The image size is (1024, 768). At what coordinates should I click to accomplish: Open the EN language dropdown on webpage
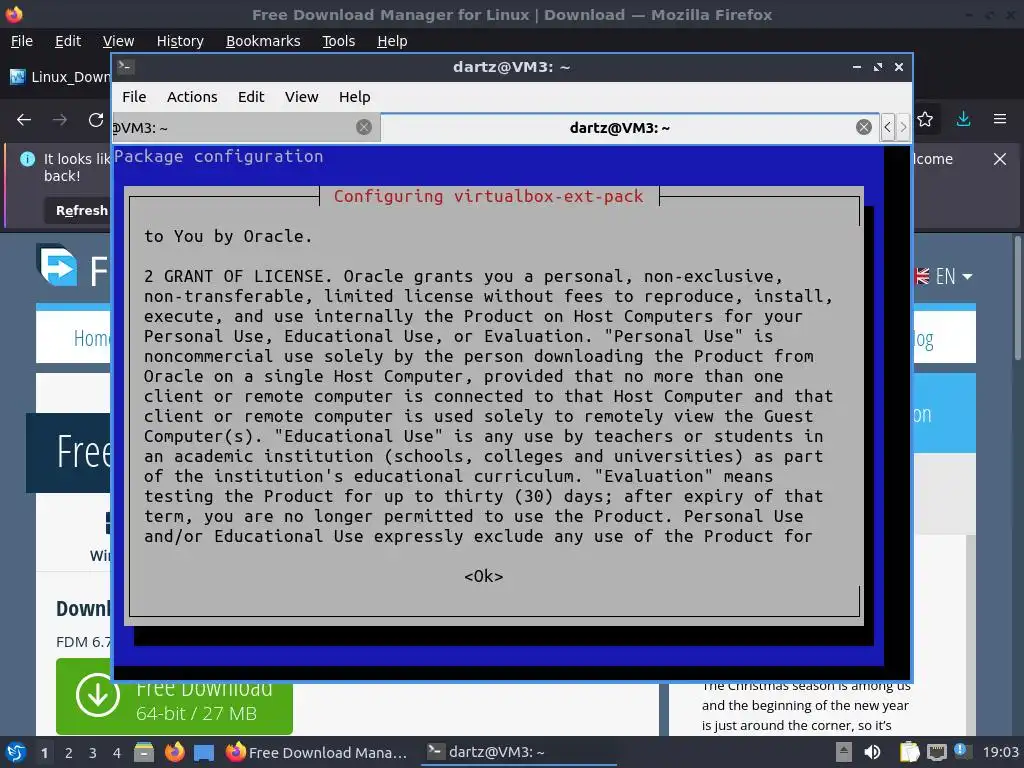click(x=944, y=276)
